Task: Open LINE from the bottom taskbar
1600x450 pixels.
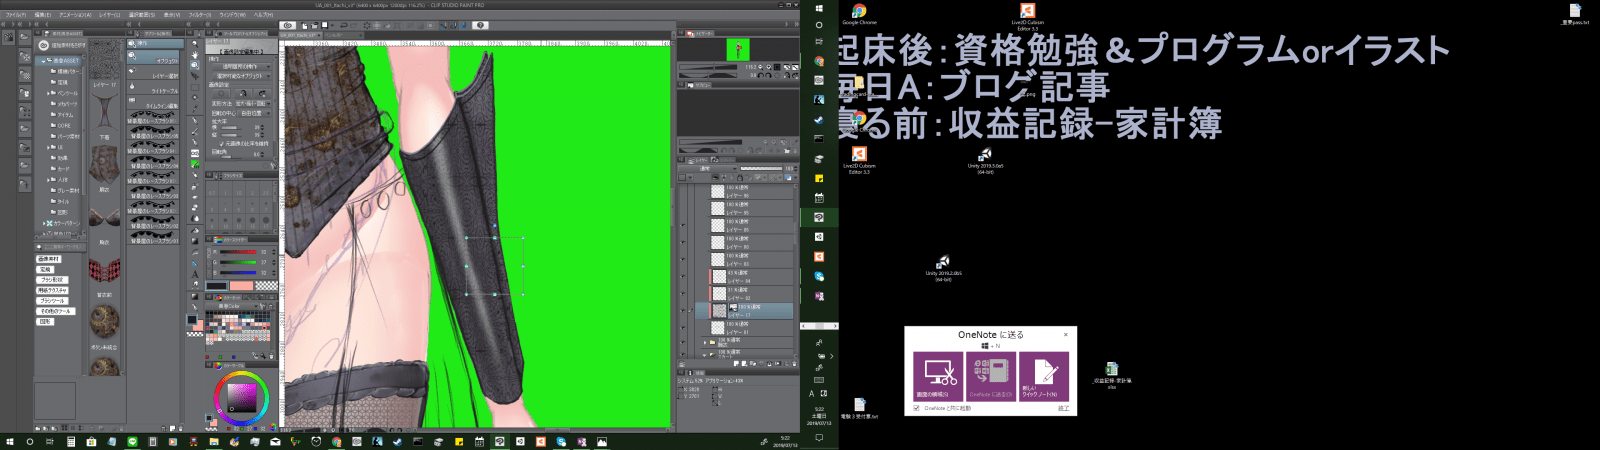Action: point(132,441)
